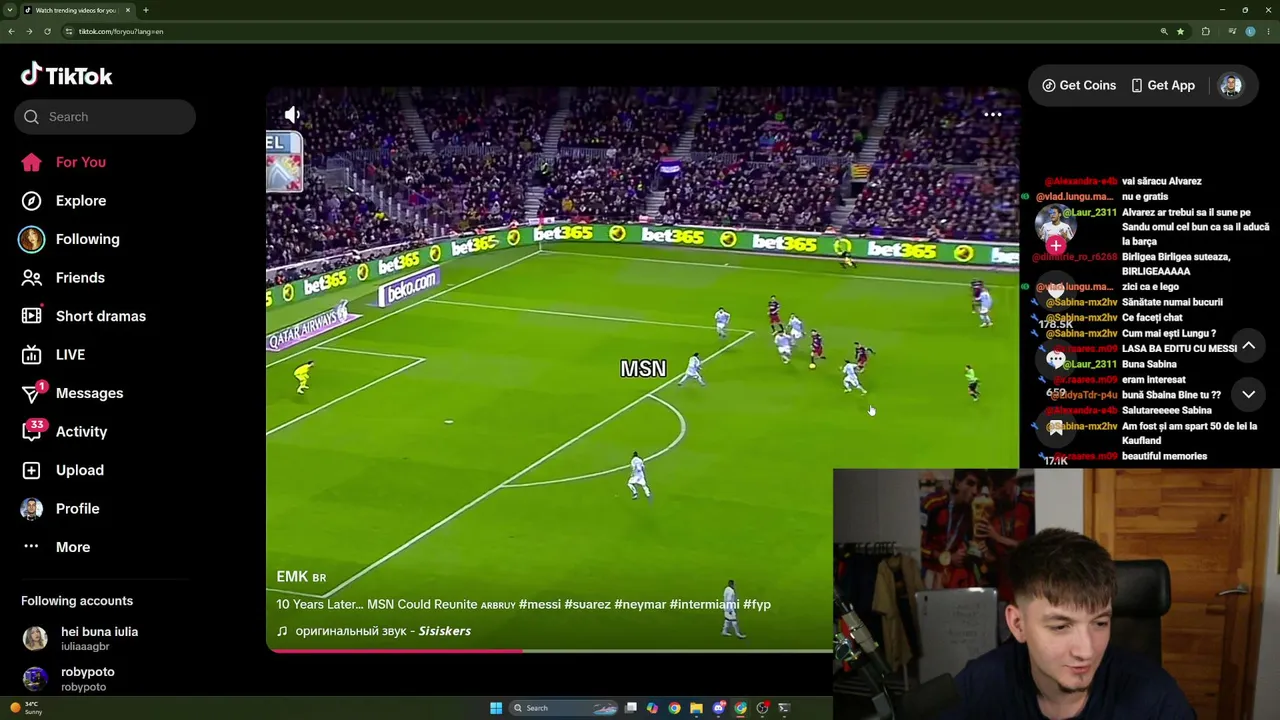Open Short dramas section
Screen dimensions: 1280x720
[x=83, y=316]
